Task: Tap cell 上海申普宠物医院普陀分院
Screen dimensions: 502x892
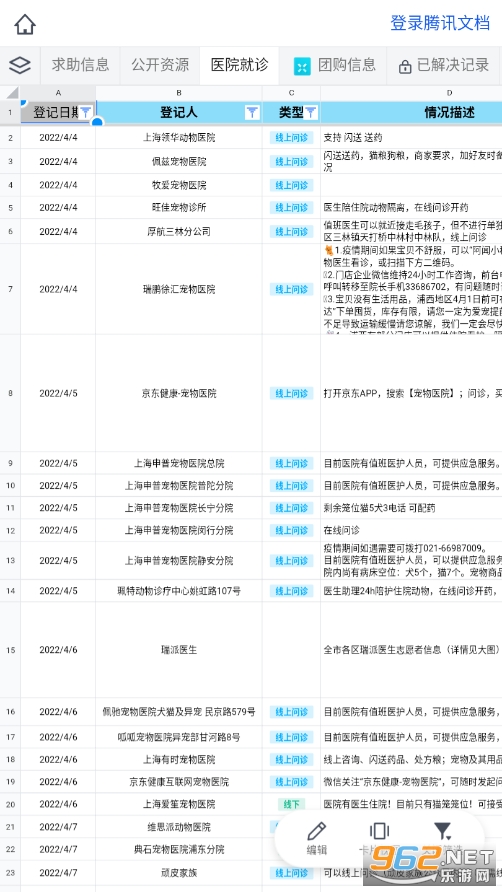Action: 179,486
